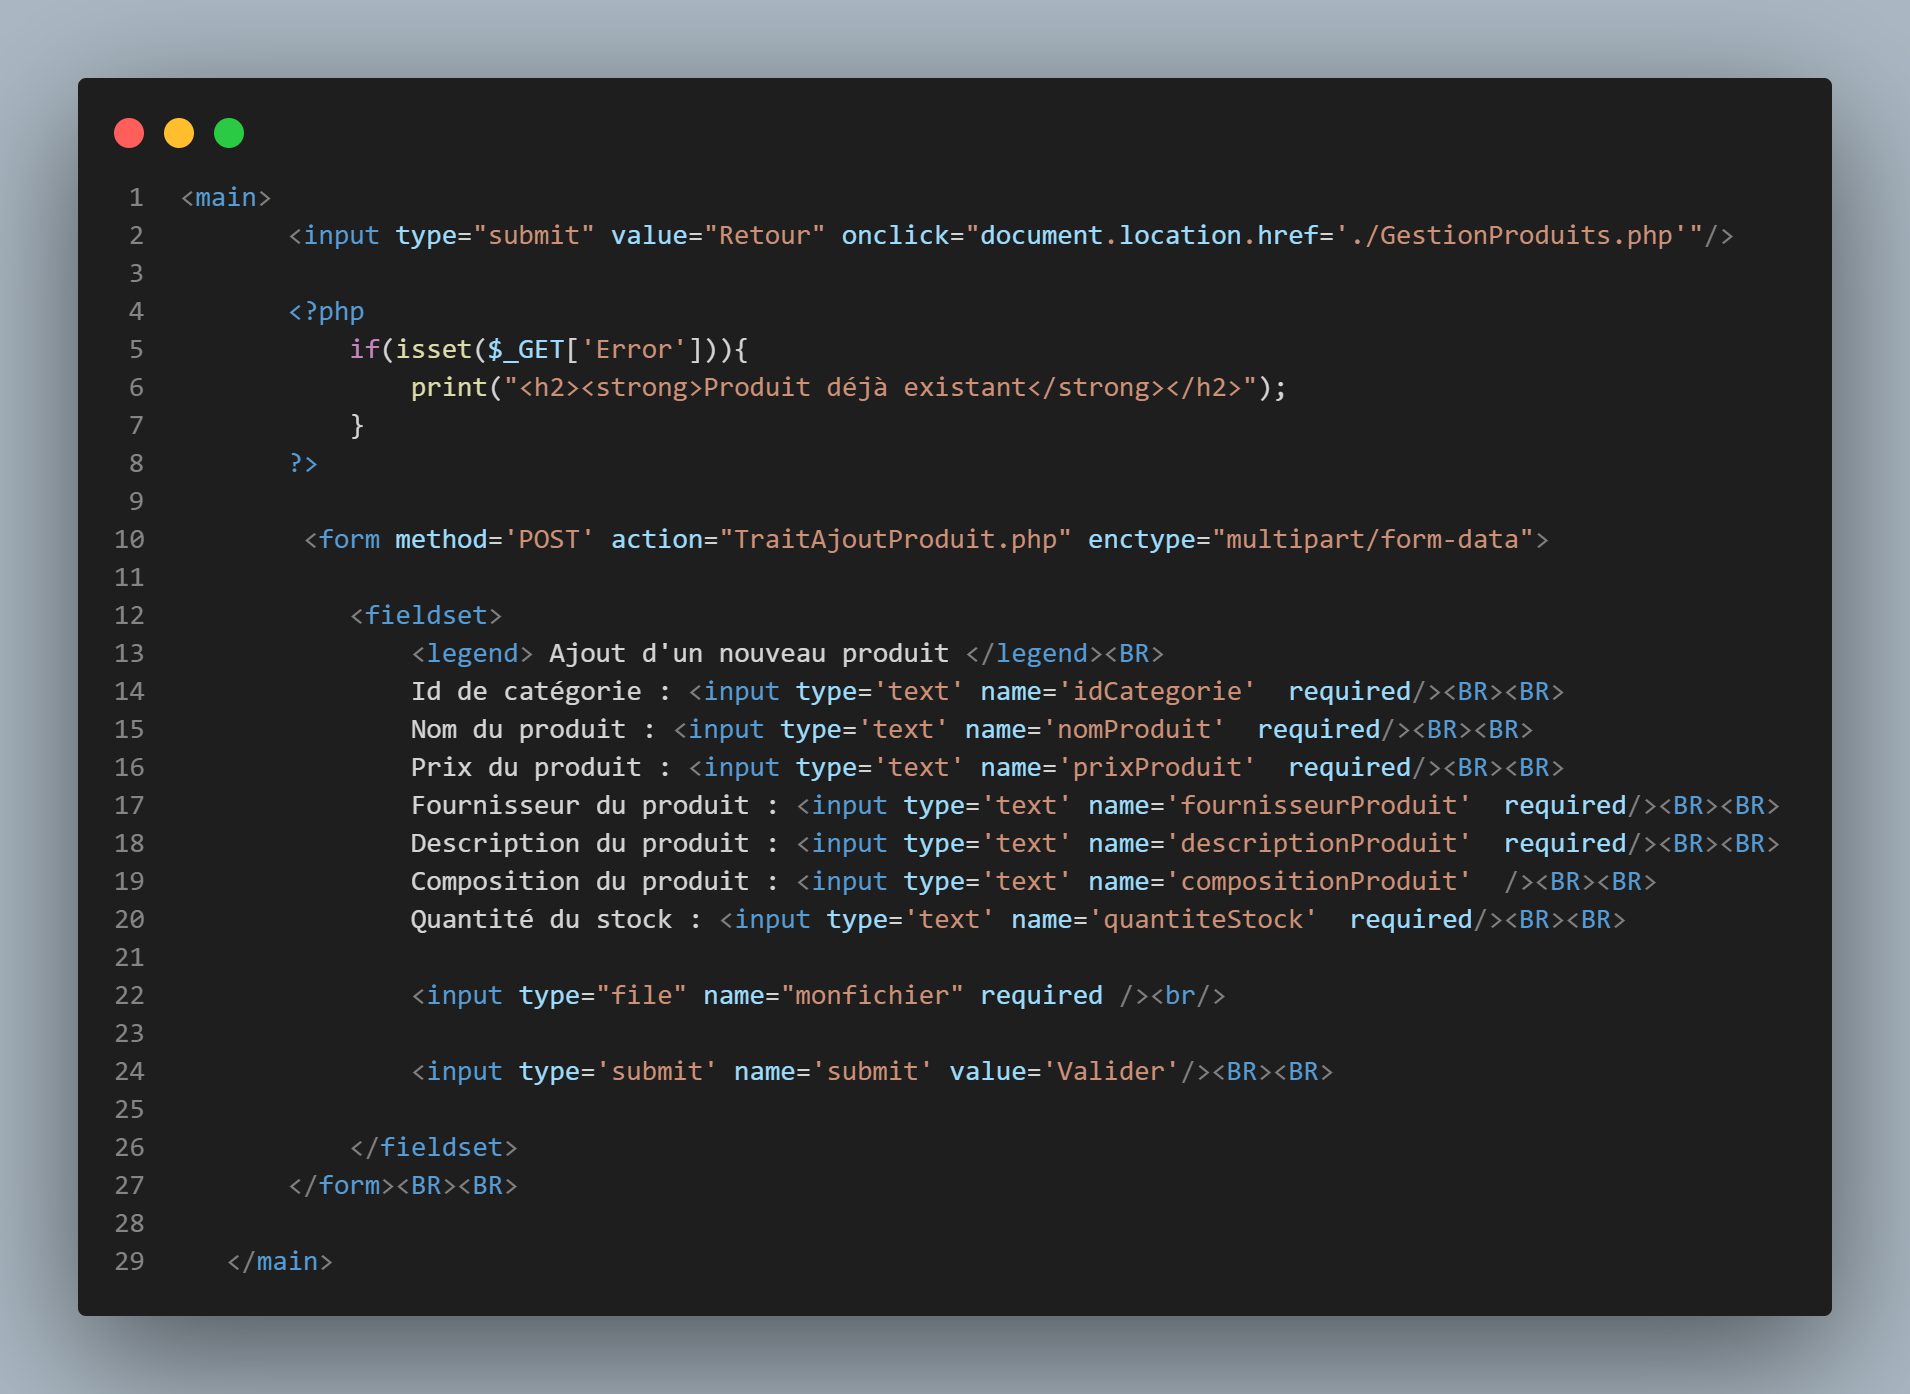Click the closing </main> tag

pyautogui.click(x=280, y=1262)
